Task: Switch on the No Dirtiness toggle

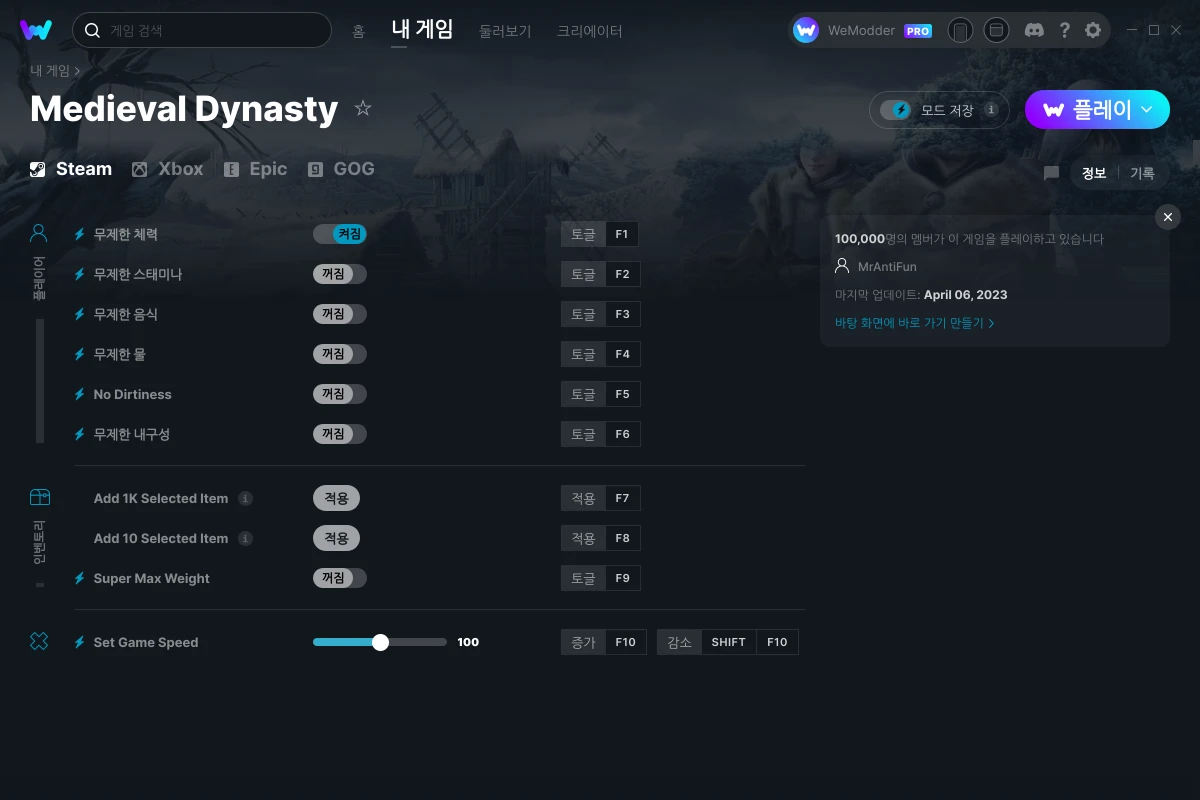Action: [340, 394]
